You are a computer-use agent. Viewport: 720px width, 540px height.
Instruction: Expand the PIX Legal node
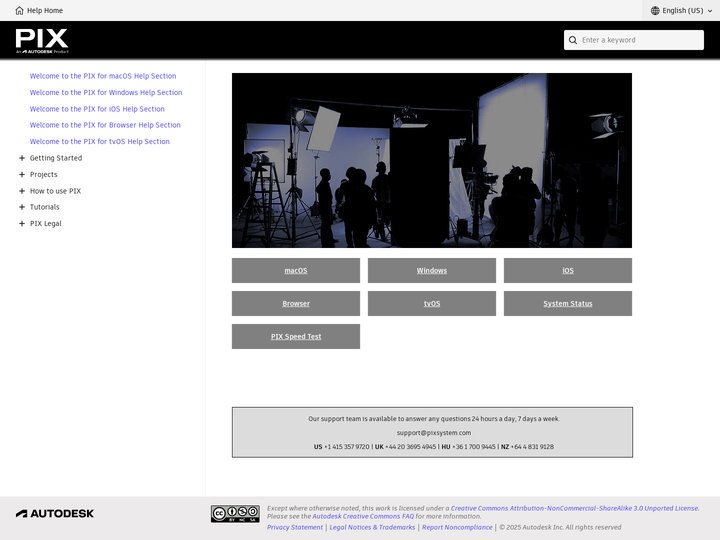[x=22, y=224]
